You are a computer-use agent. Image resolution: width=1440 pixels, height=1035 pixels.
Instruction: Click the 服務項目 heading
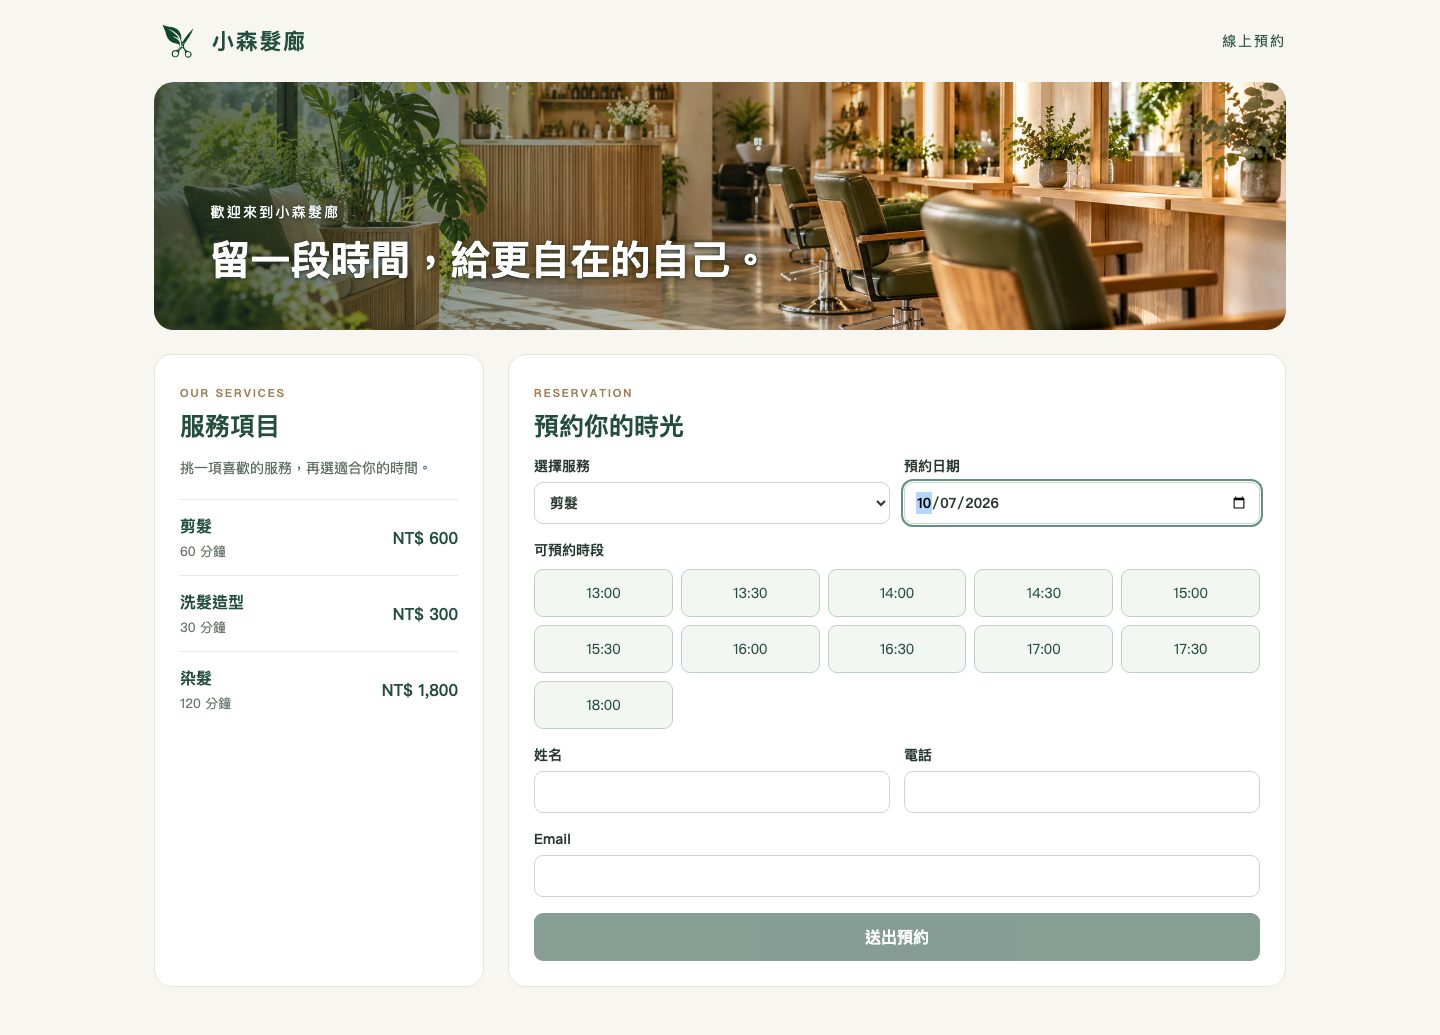coord(229,426)
